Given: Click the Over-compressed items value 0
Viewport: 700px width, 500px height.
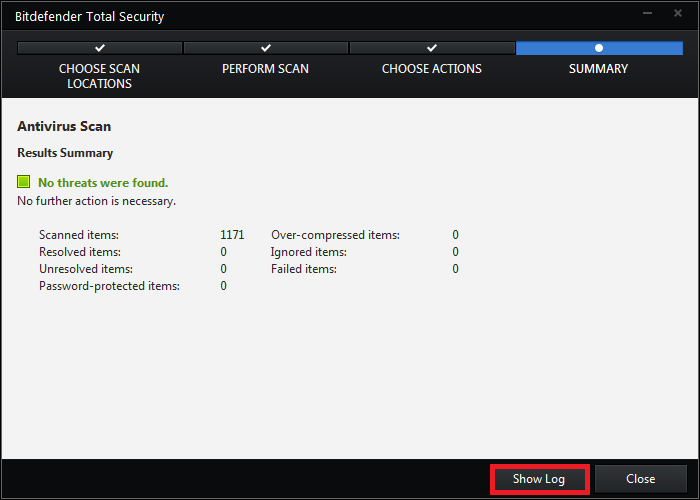Looking at the screenshot, I should point(455,235).
